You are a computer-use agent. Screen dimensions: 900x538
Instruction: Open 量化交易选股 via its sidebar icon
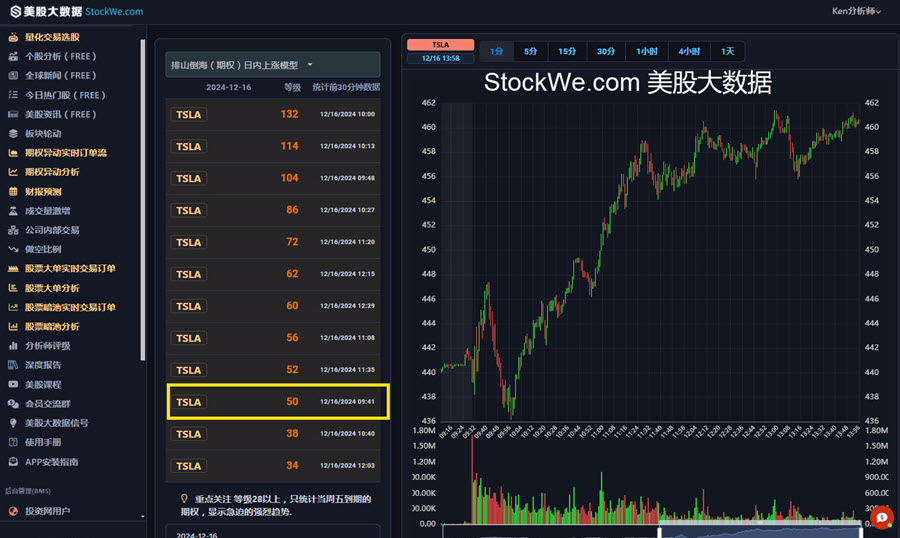(13, 37)
